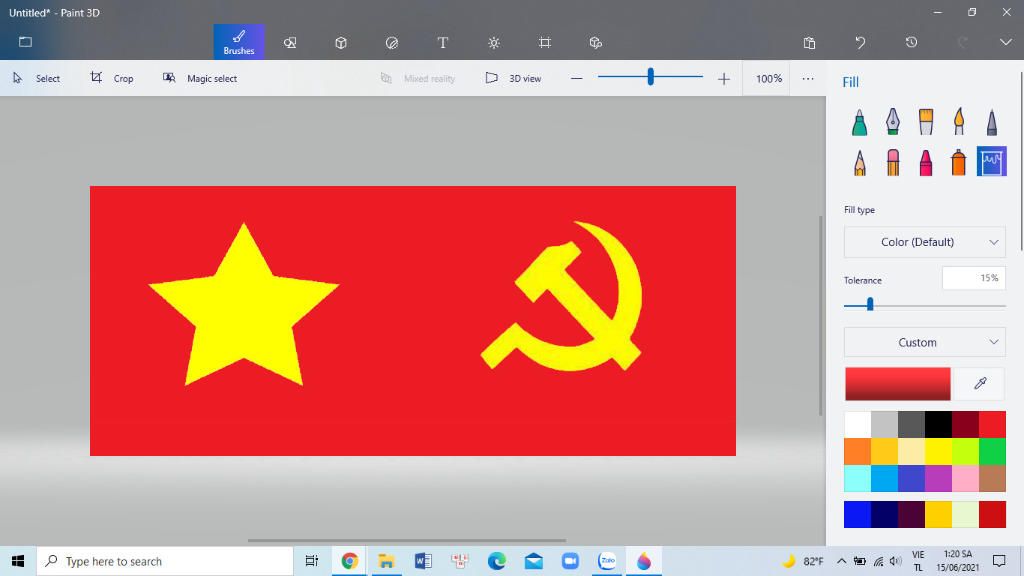The image size is (1024, 576).
Task: Choose the Select tool
Action: click(37, 78)
